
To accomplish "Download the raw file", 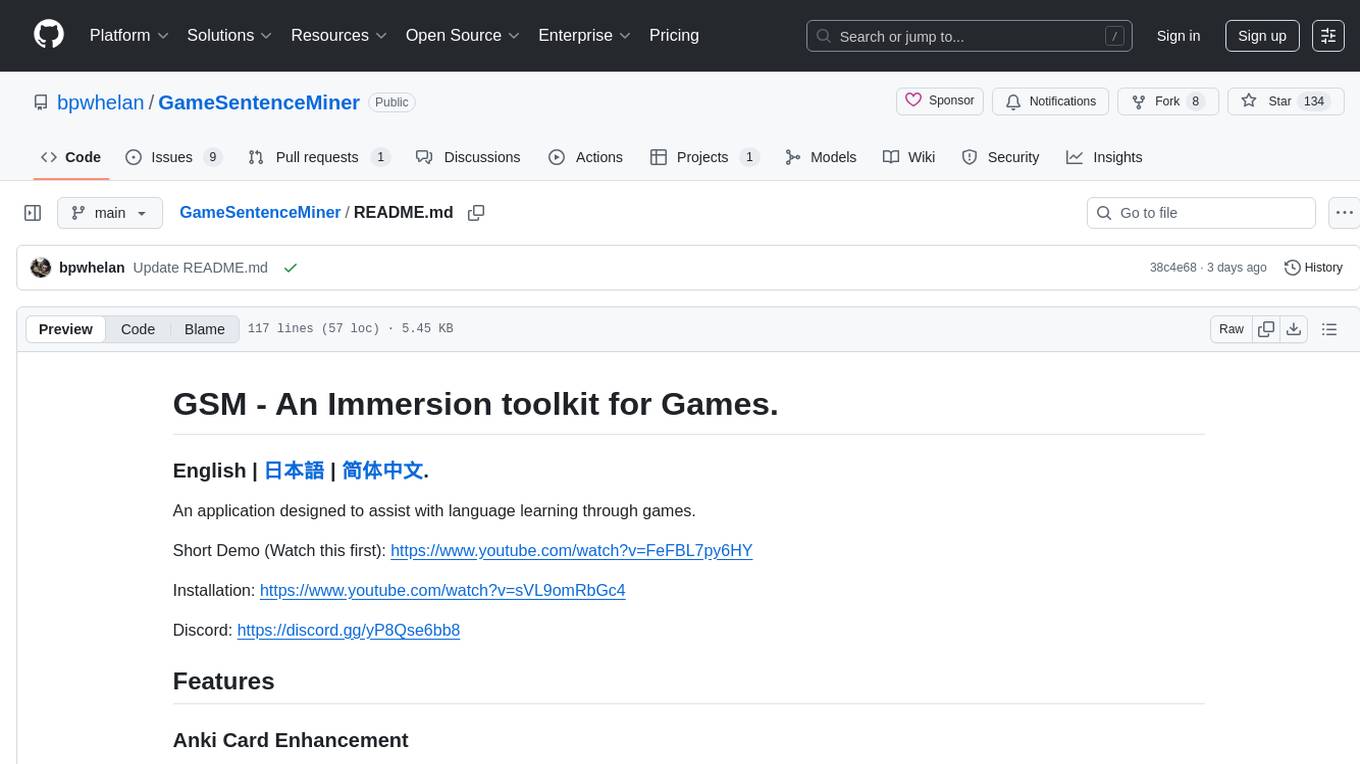I will (1293, 329).
